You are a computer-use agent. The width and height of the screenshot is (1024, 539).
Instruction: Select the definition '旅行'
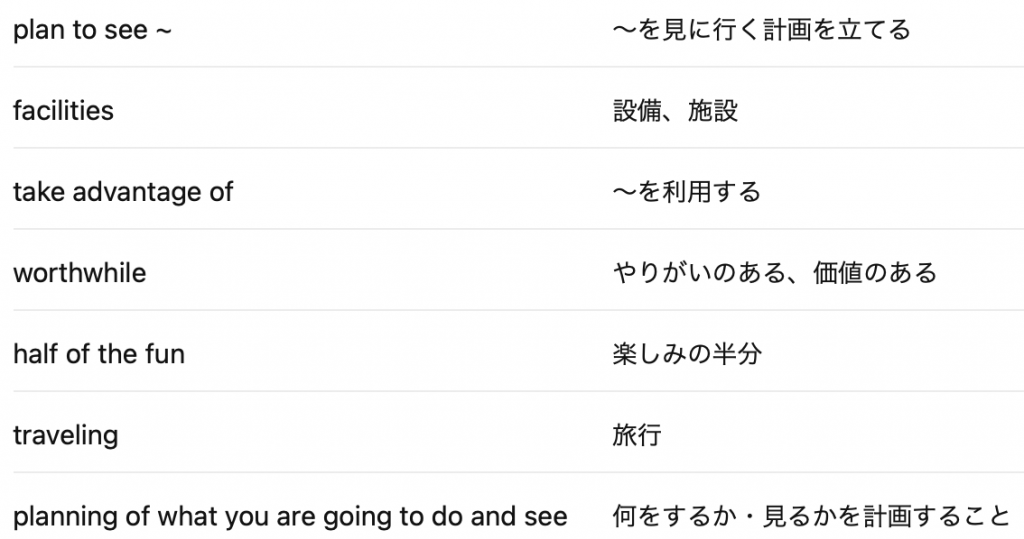click(637, 435)
